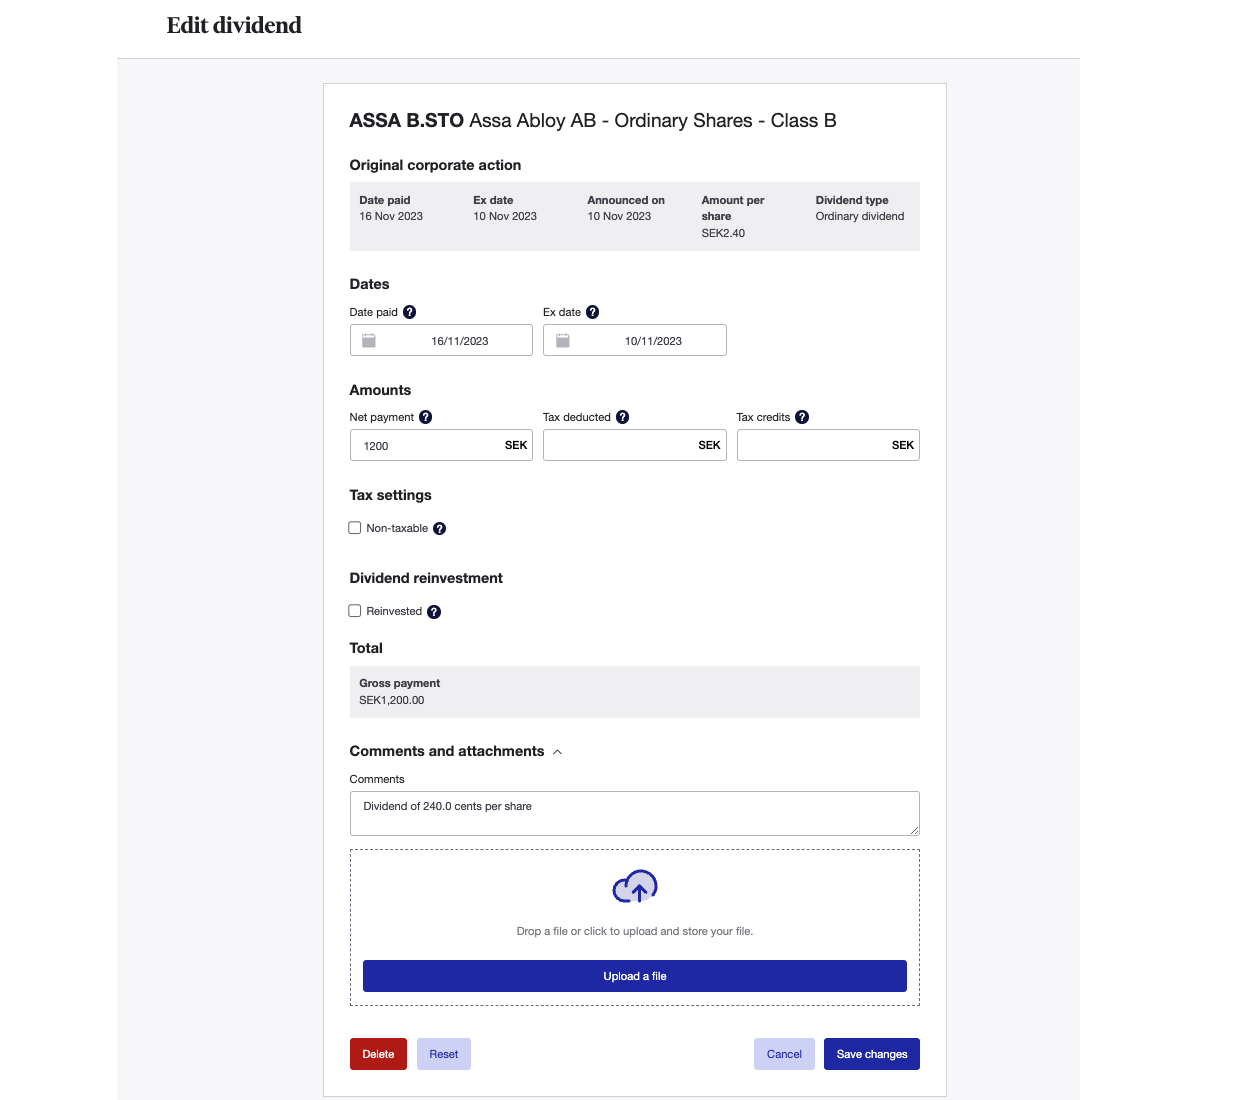
Task: Enable the Non-taxable checkbox
Action: (x=354, y=527)
